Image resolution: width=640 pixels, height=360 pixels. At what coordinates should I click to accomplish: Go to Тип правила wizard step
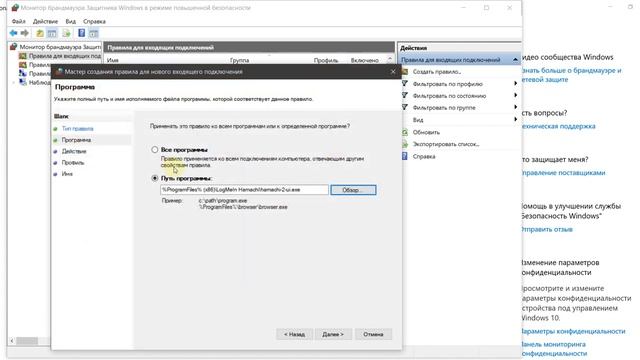[x=78, y=129]
